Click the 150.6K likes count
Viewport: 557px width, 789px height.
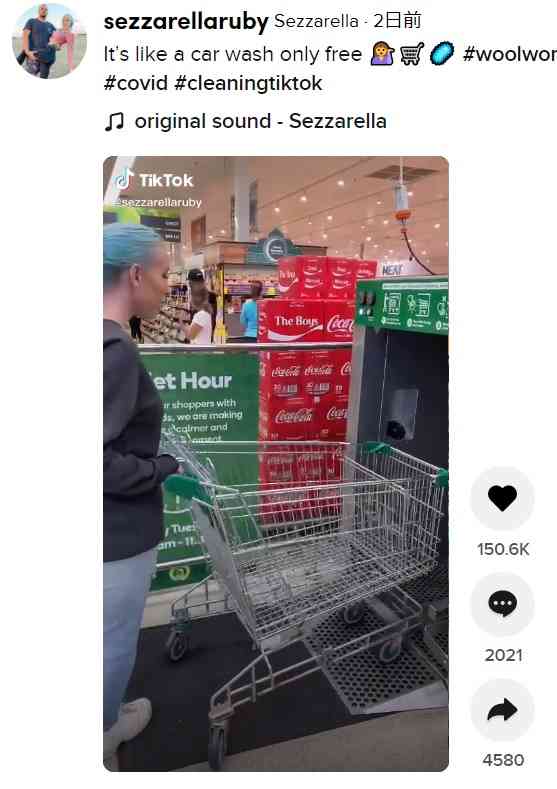point(503,549)
